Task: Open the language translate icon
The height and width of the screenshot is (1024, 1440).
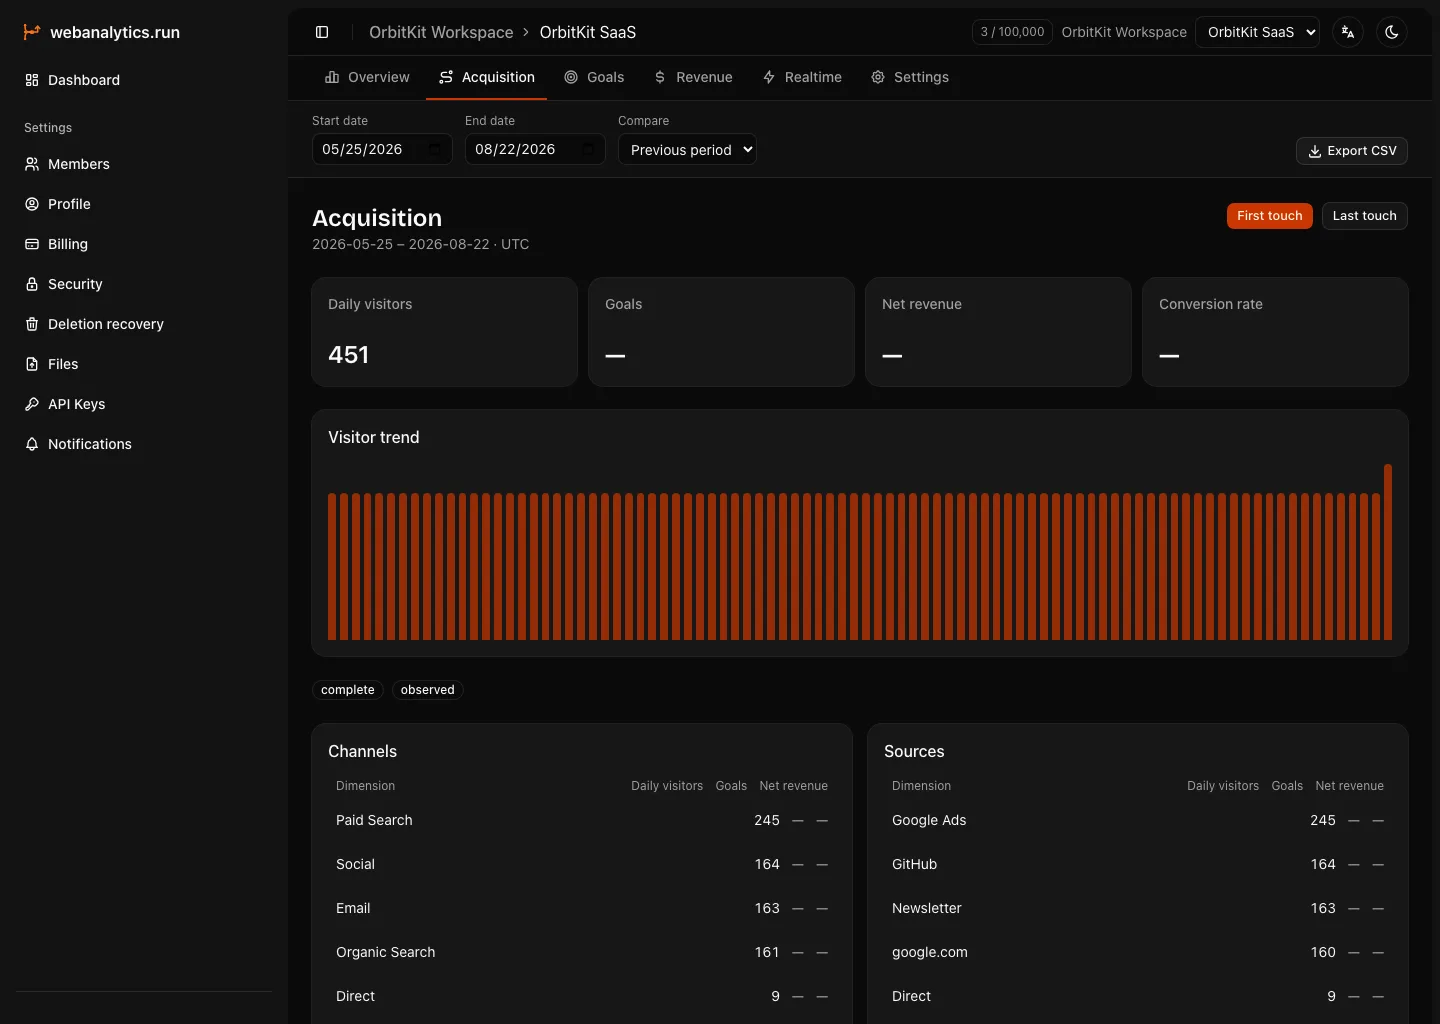Action: tap(1348, 32)
